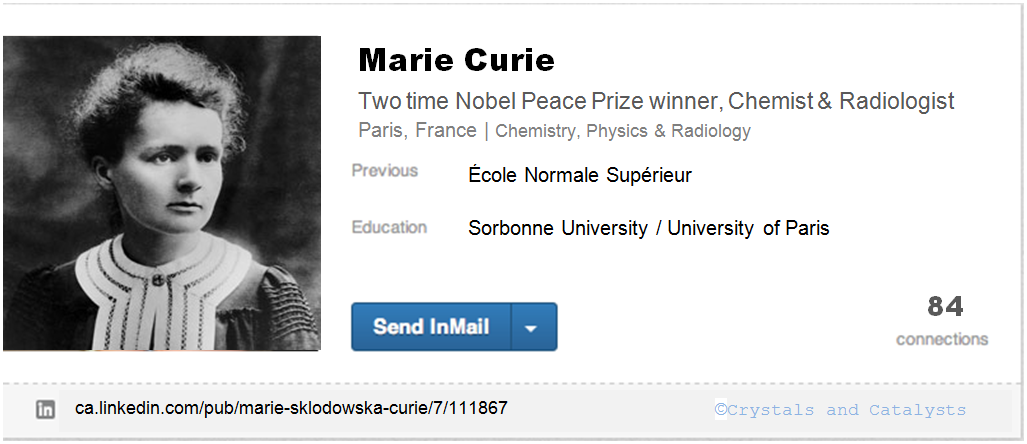Select the University of Paris text

click(x=748, y=228)
